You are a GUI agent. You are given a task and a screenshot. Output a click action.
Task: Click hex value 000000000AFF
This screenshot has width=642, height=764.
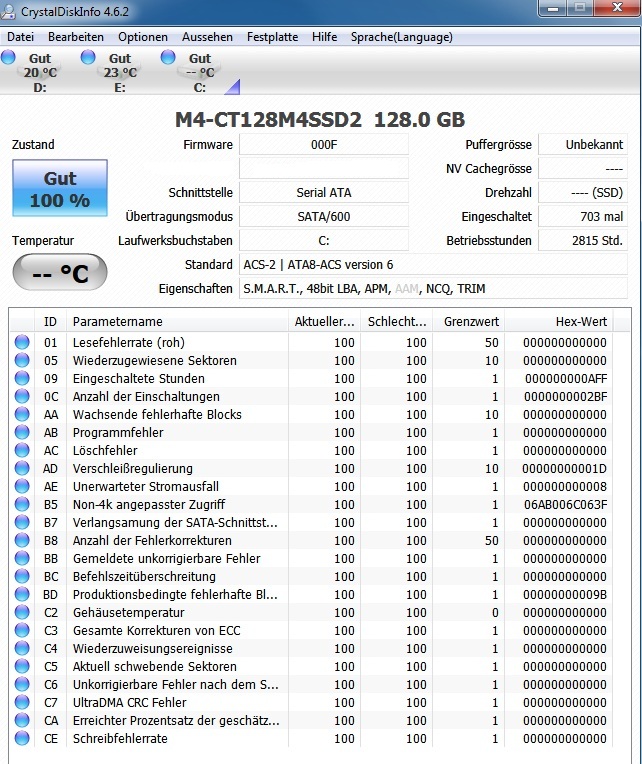point(566,378)
